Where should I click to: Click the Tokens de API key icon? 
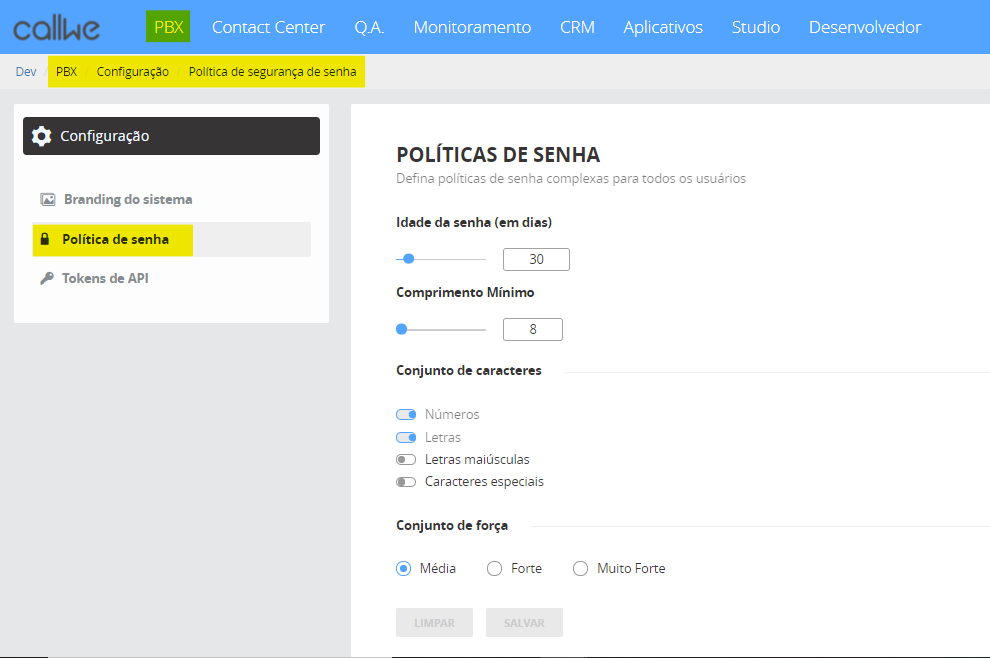click(x=47, y=279)
